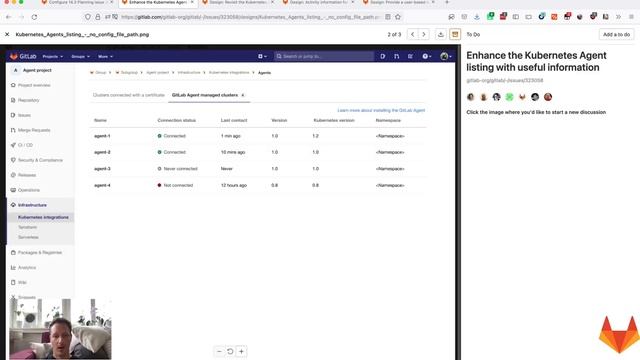The image size is (640, 360).
Task: Click the archive design icon button
Action: pyautogui.click(x=455, y=35)
